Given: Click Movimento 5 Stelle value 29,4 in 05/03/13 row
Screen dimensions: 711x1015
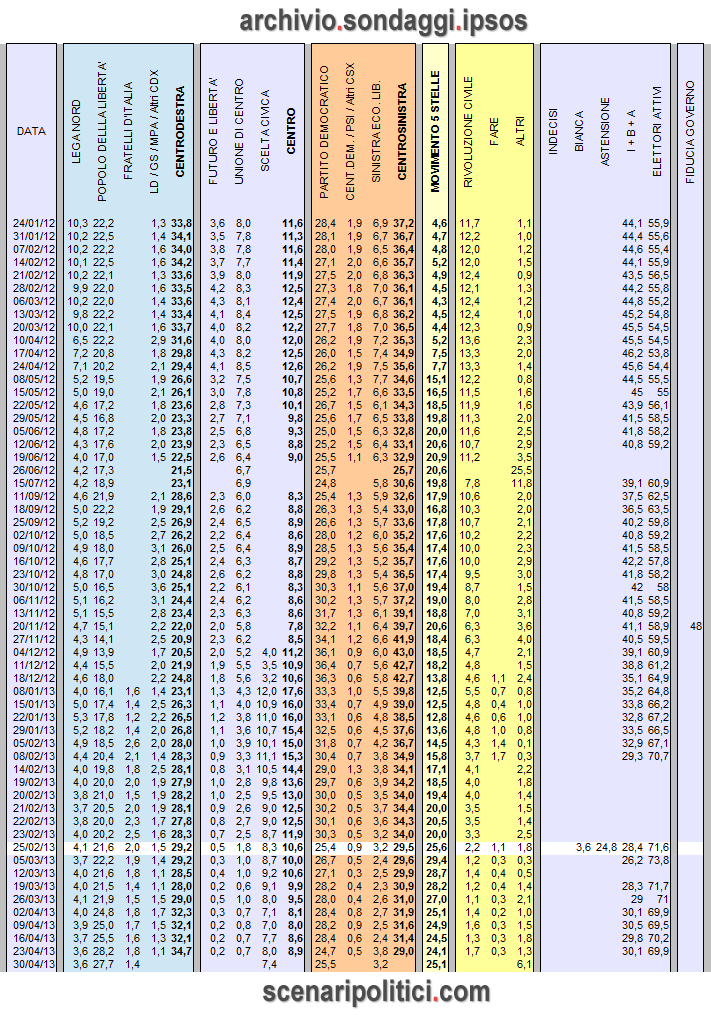Looking at the screenshot, I should click(436, 860).
